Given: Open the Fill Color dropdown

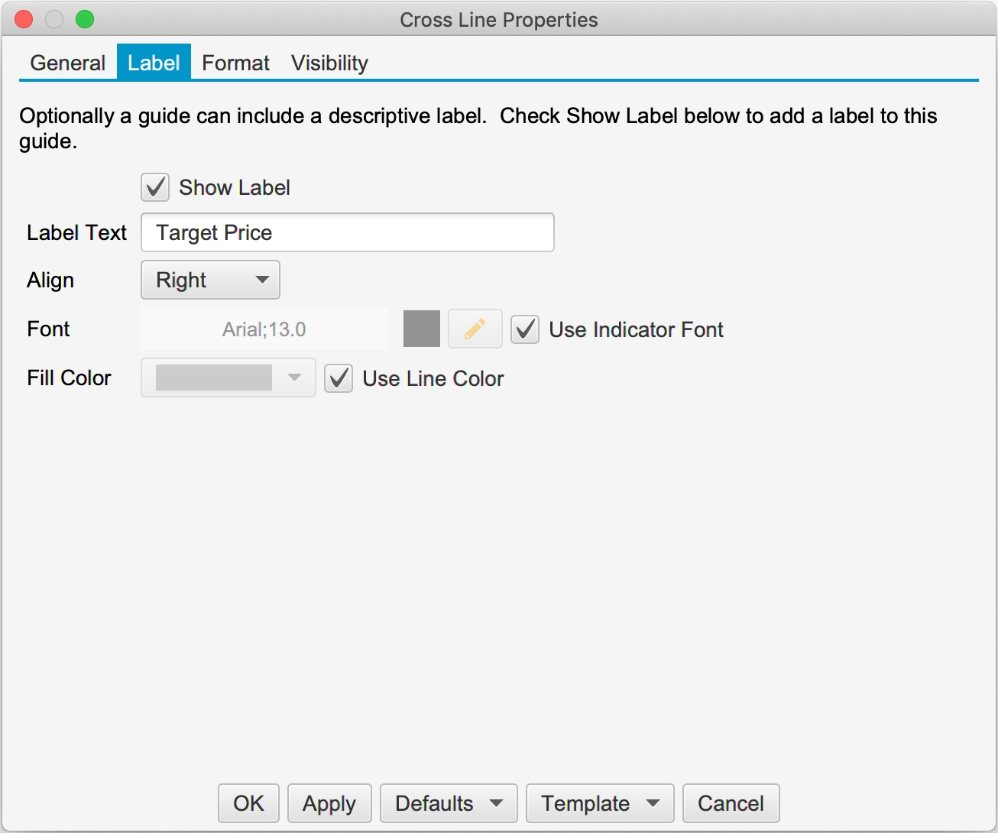Looking at the screenshot, I should coord(228,378).
